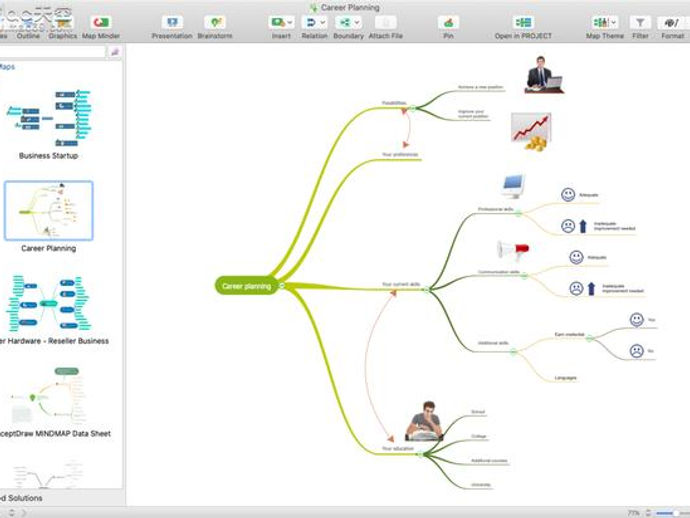
Task: Click the Insert topic icon
Action: (278, 22)
